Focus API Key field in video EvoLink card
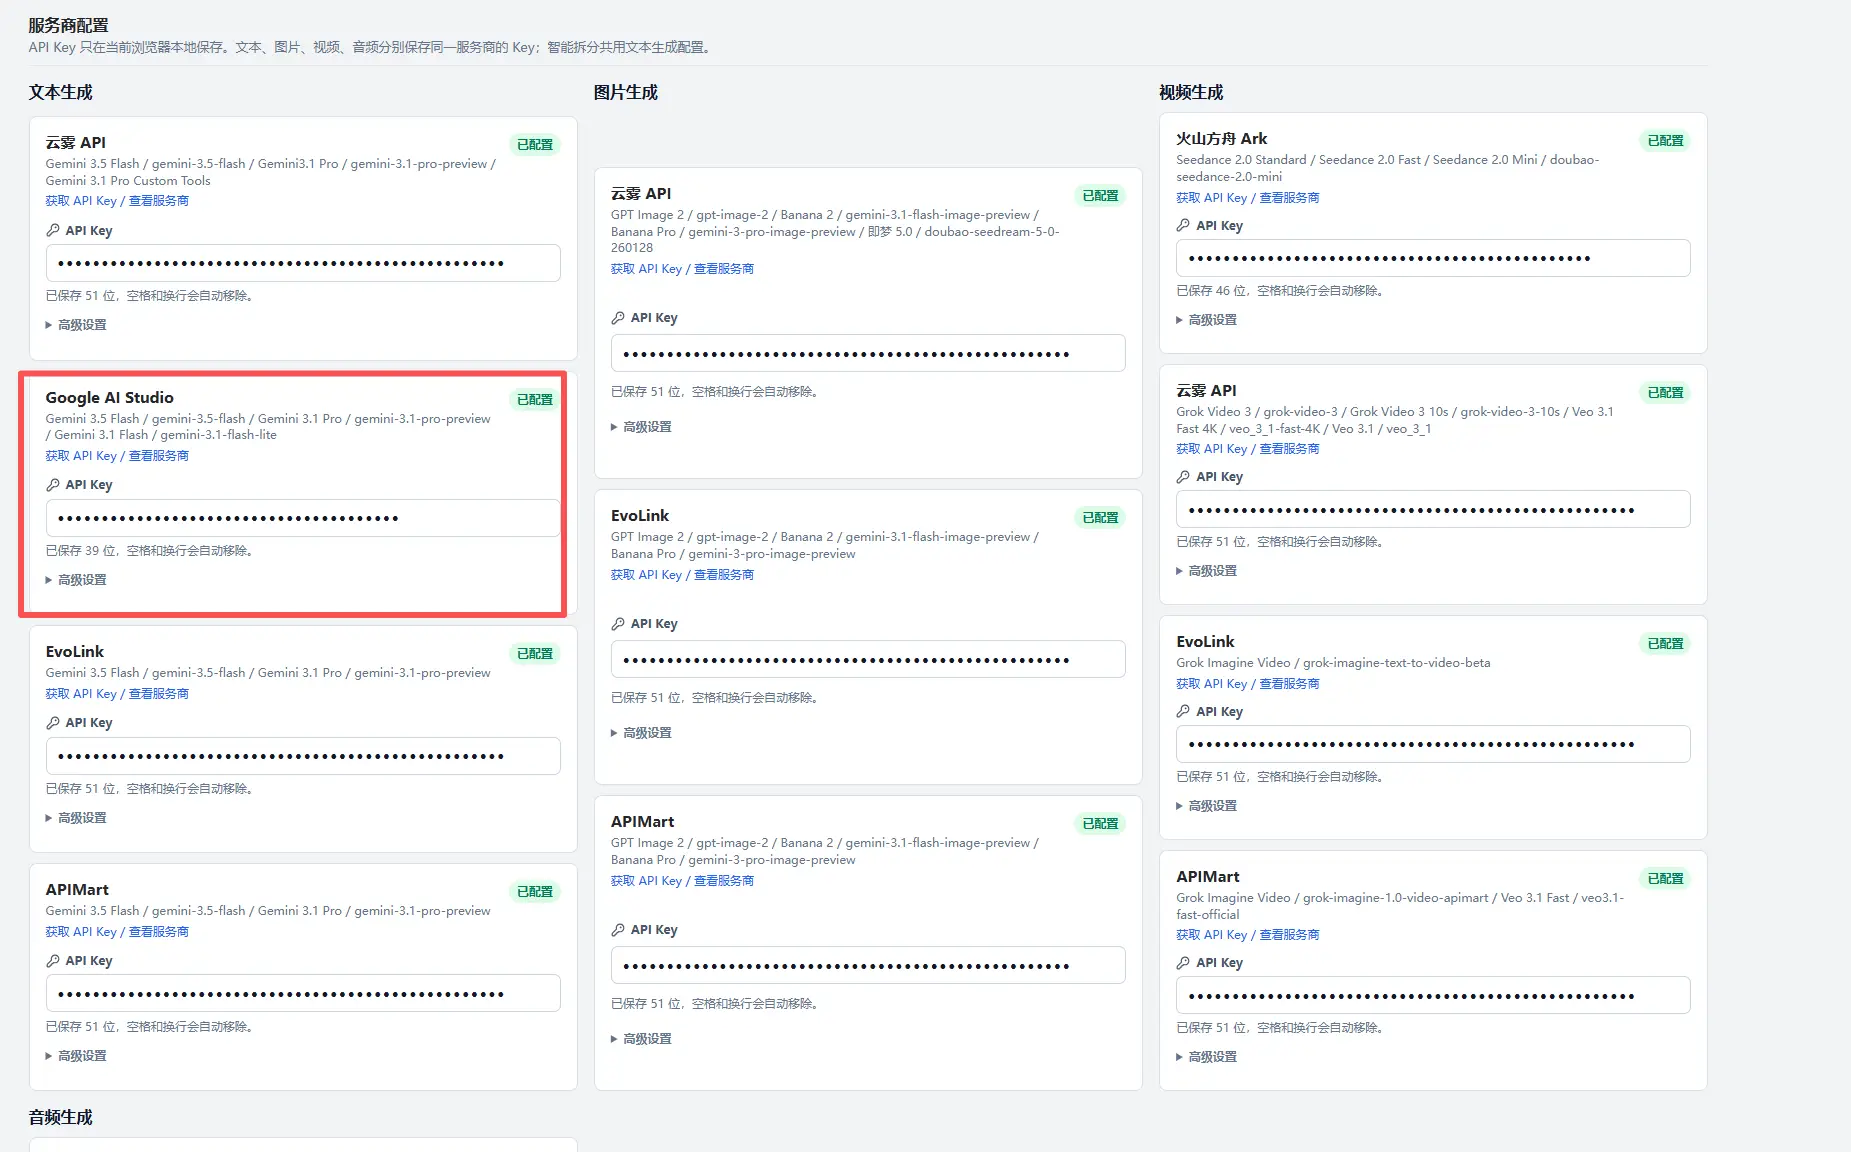The width and height of the screenshot is (1851, 1152). click(x=1433, y=744)
